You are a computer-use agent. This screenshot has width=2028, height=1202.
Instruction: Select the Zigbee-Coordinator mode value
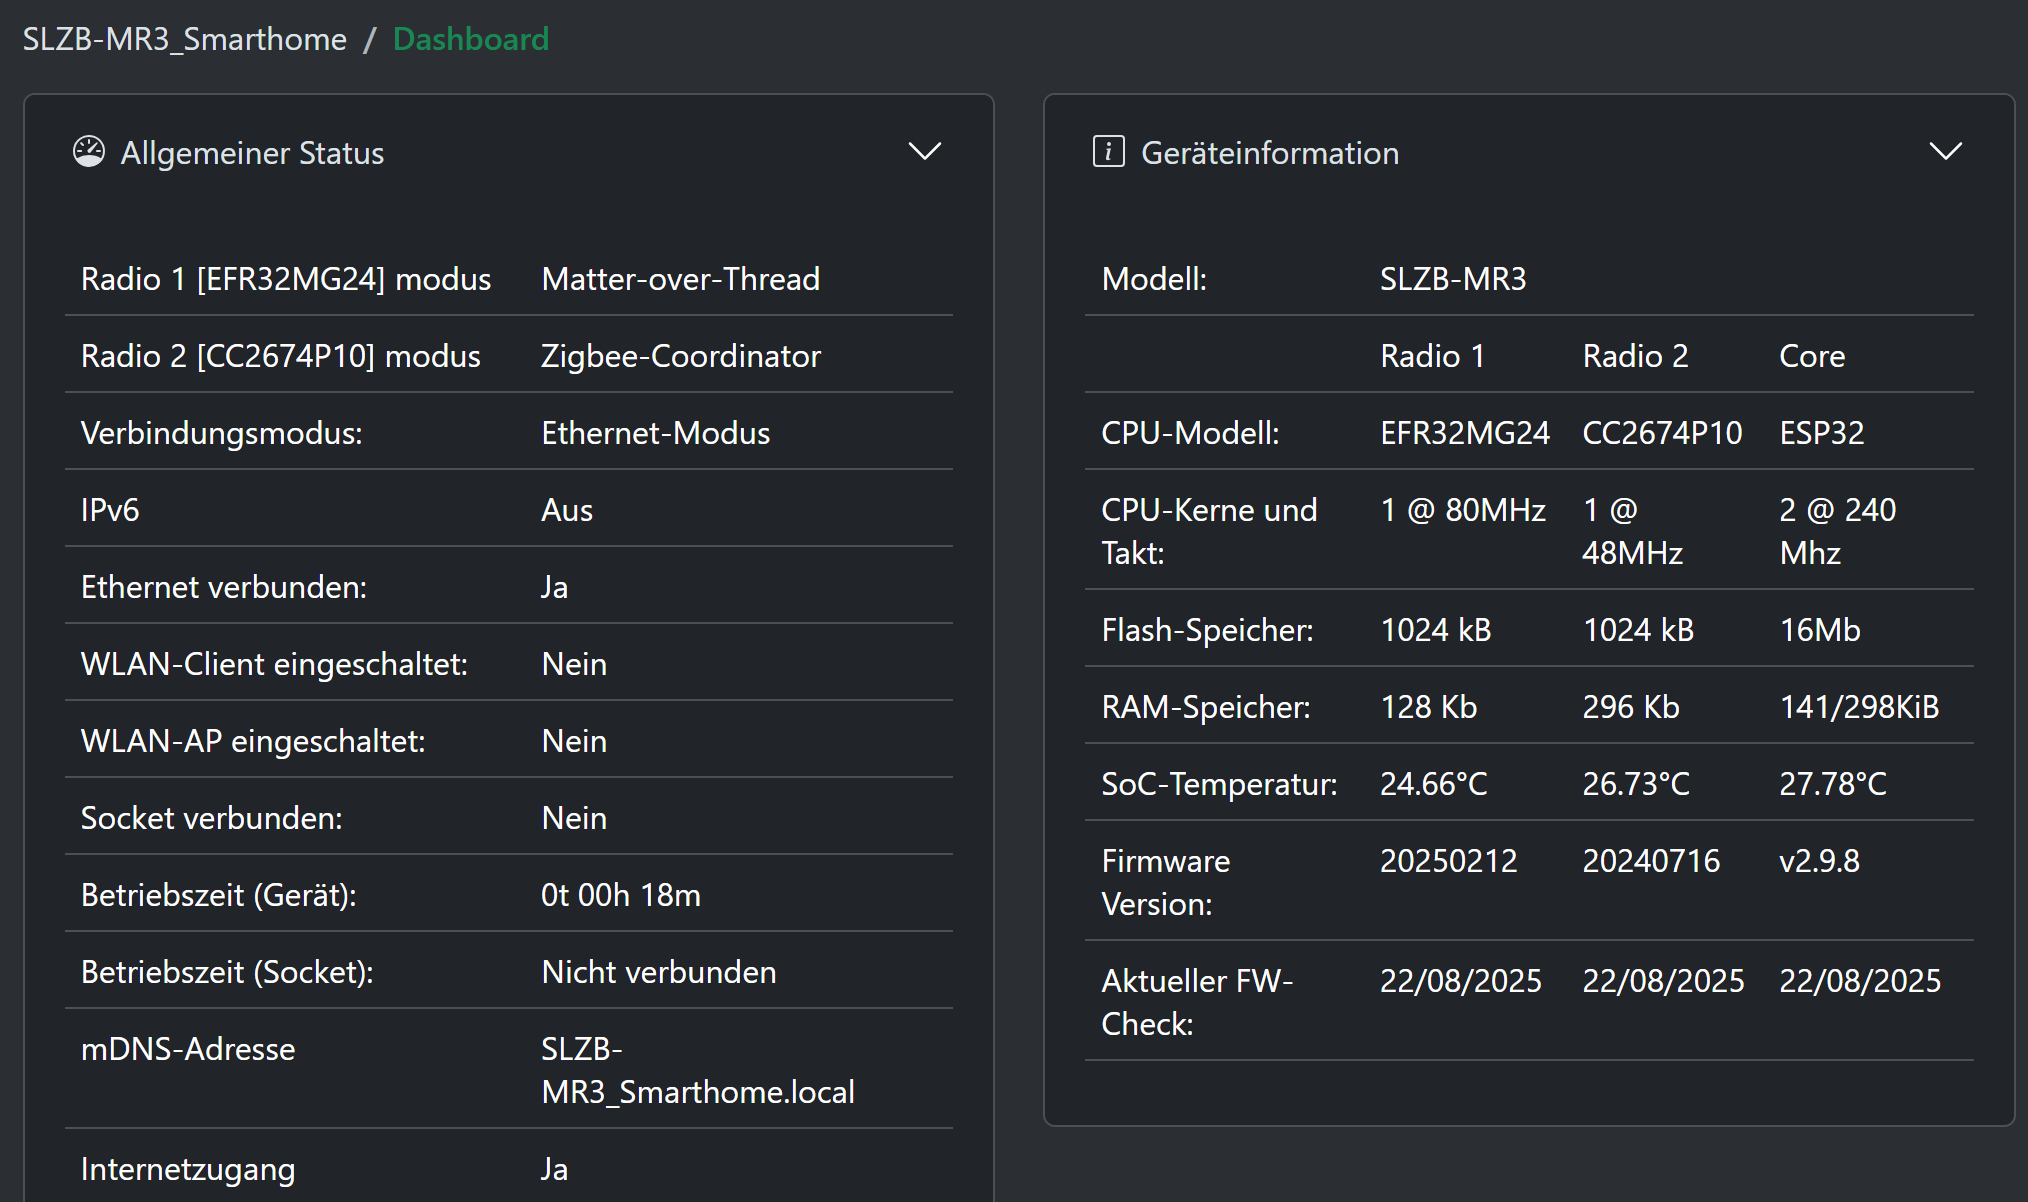click(680, 356)
